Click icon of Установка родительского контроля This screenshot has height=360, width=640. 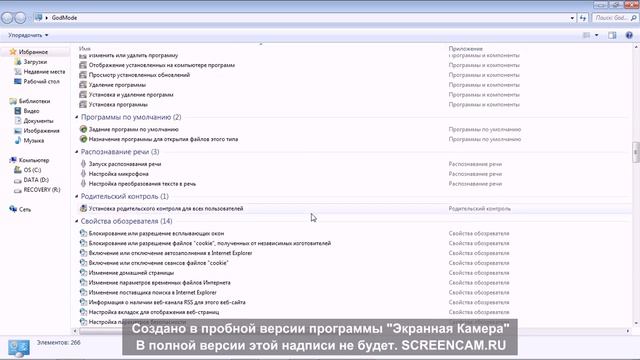(83, 208)
